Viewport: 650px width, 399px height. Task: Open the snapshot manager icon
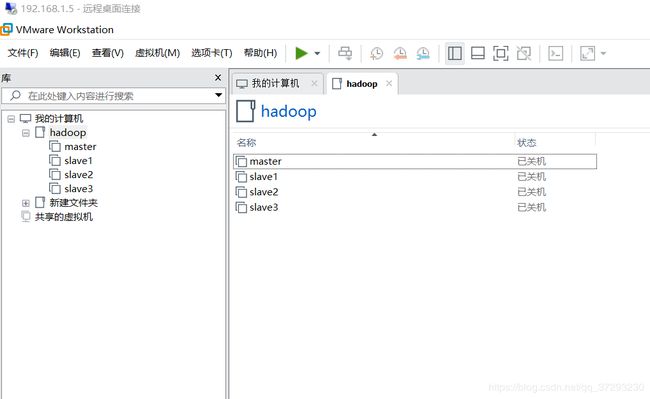pyautogui.click(x=423, y=53)
